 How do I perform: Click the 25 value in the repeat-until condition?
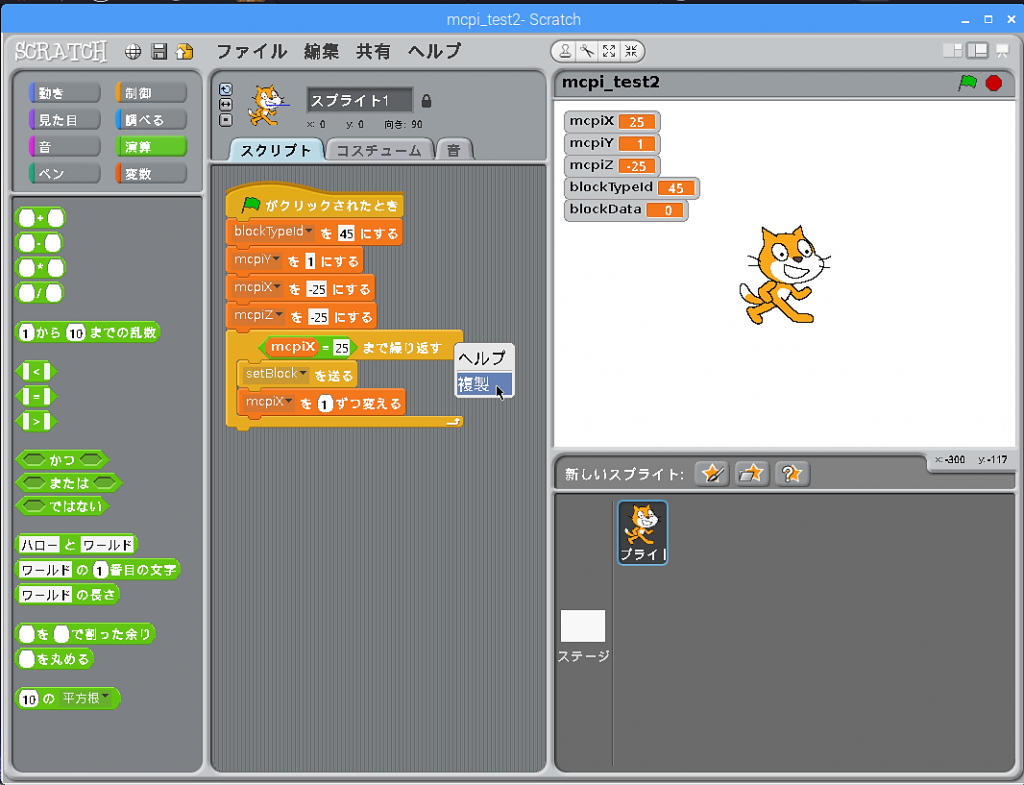pyautogui.click(x=342, y=347)
